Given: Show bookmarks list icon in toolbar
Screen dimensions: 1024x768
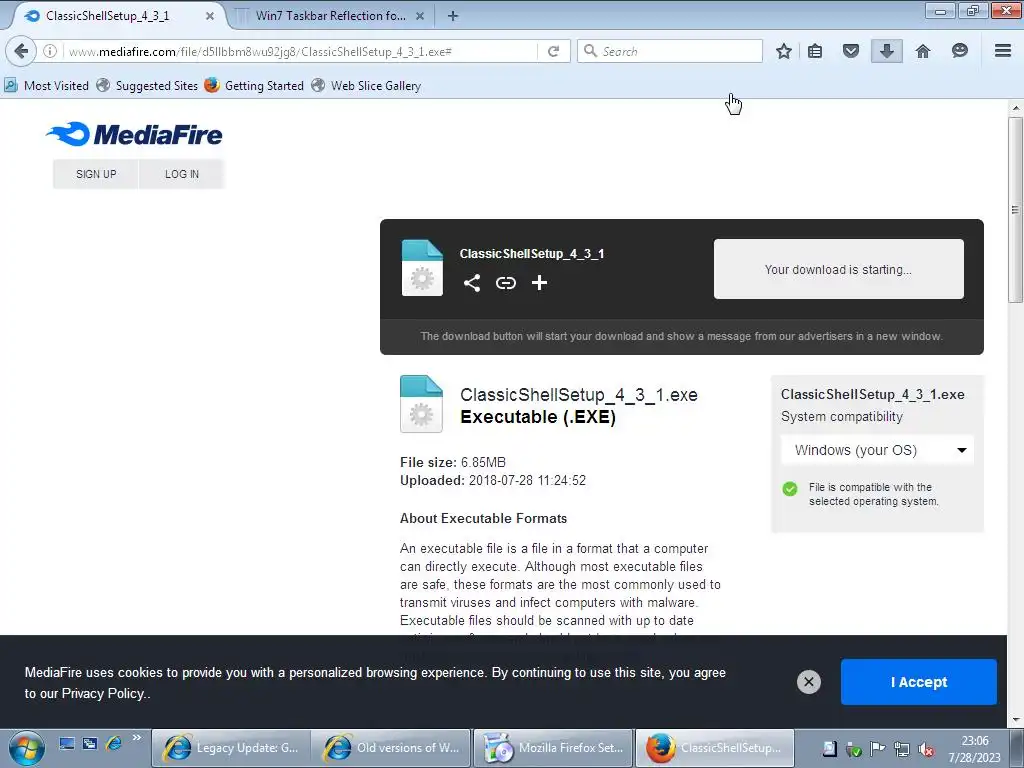Looking at the screenshot, I should click(x=815, y=51).
